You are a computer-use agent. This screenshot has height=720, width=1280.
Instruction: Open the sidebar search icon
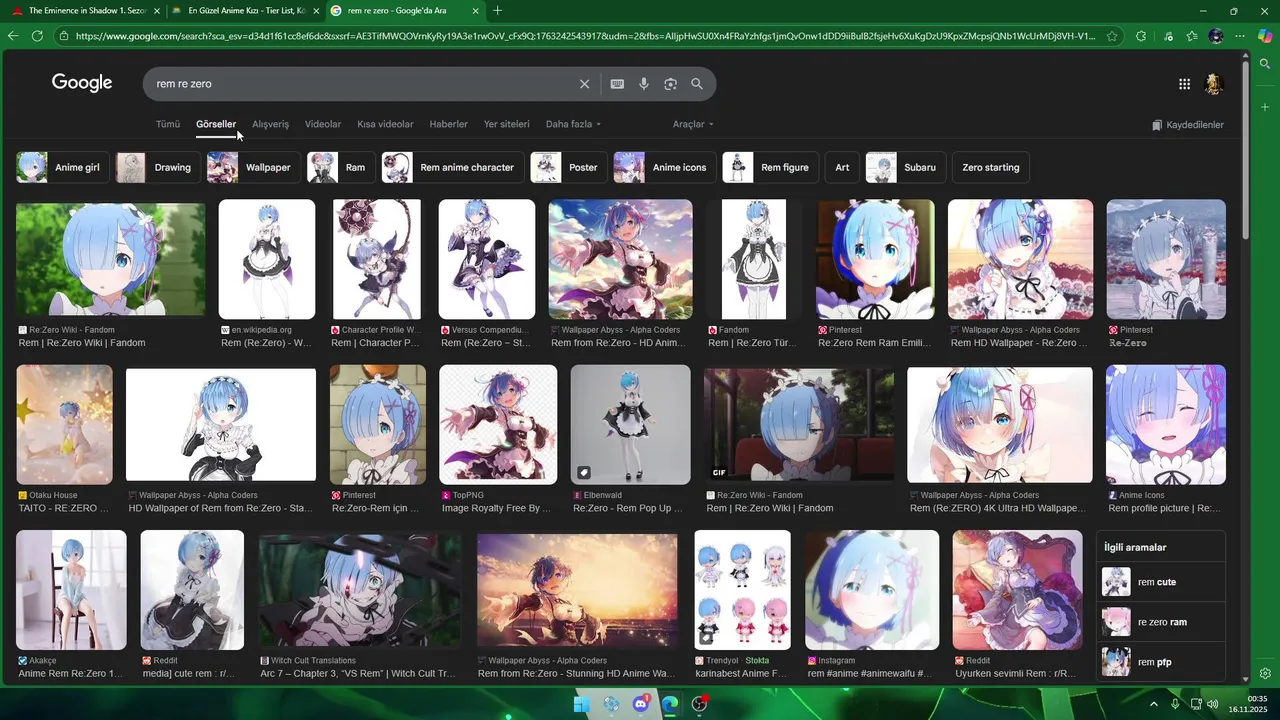(x=1265, y=64)
